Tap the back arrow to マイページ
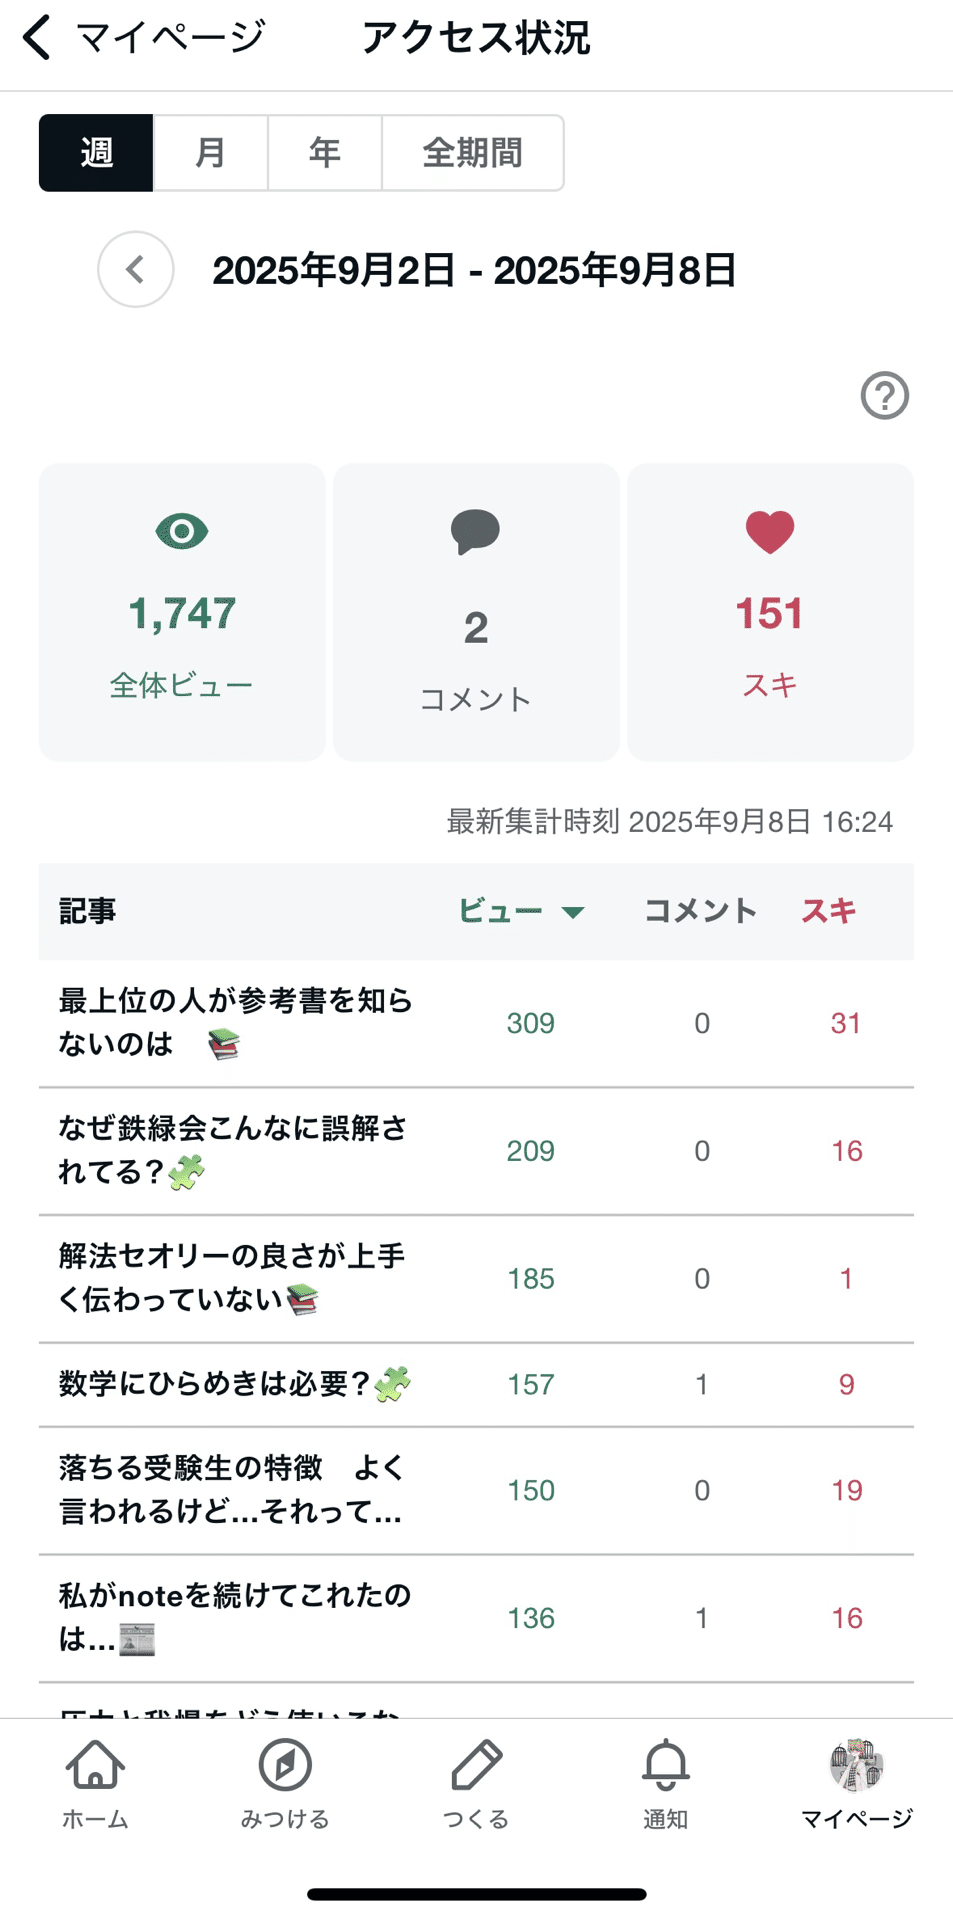The image size is (953, 1920). [38, 38]
